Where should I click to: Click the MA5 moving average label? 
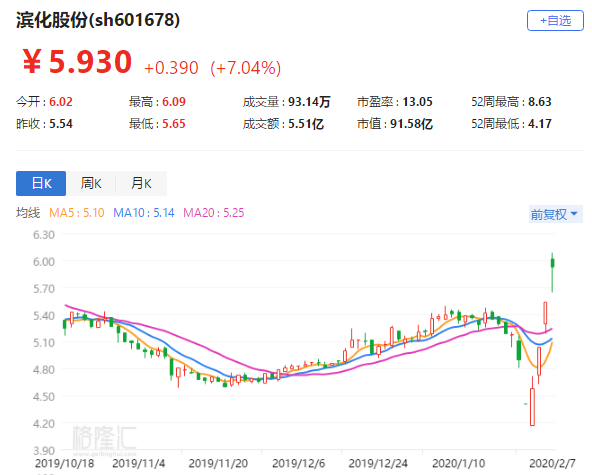(77, 213)
